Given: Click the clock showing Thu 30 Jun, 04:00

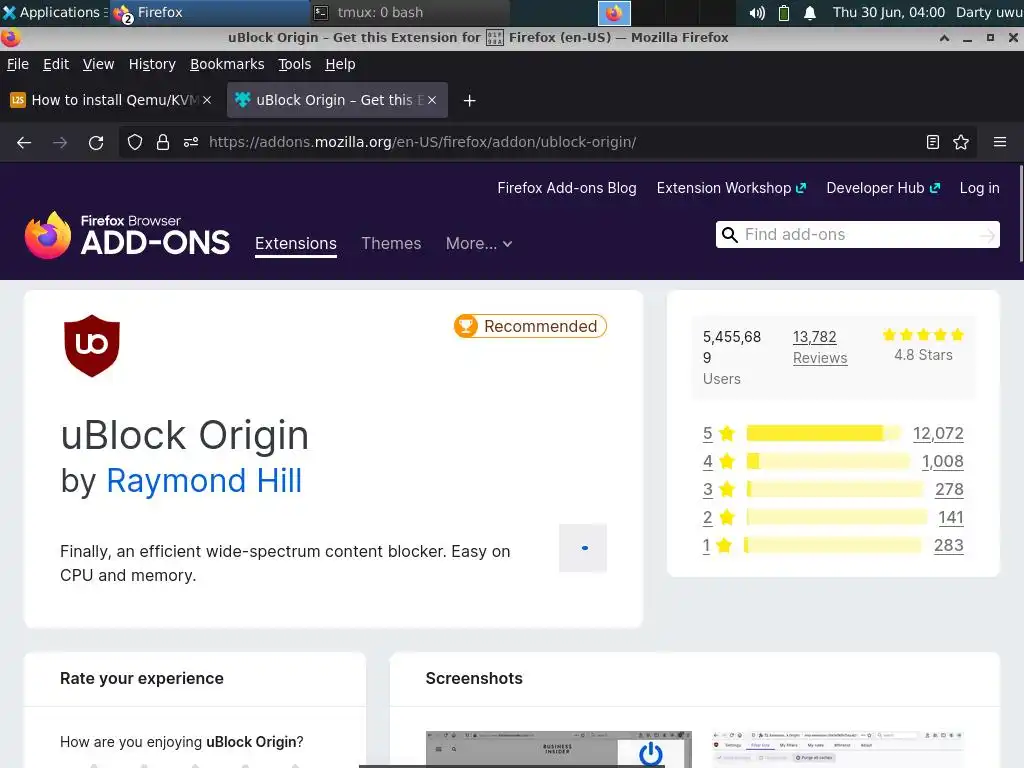Looking at the screenshot, I should [x=888, y=12].
